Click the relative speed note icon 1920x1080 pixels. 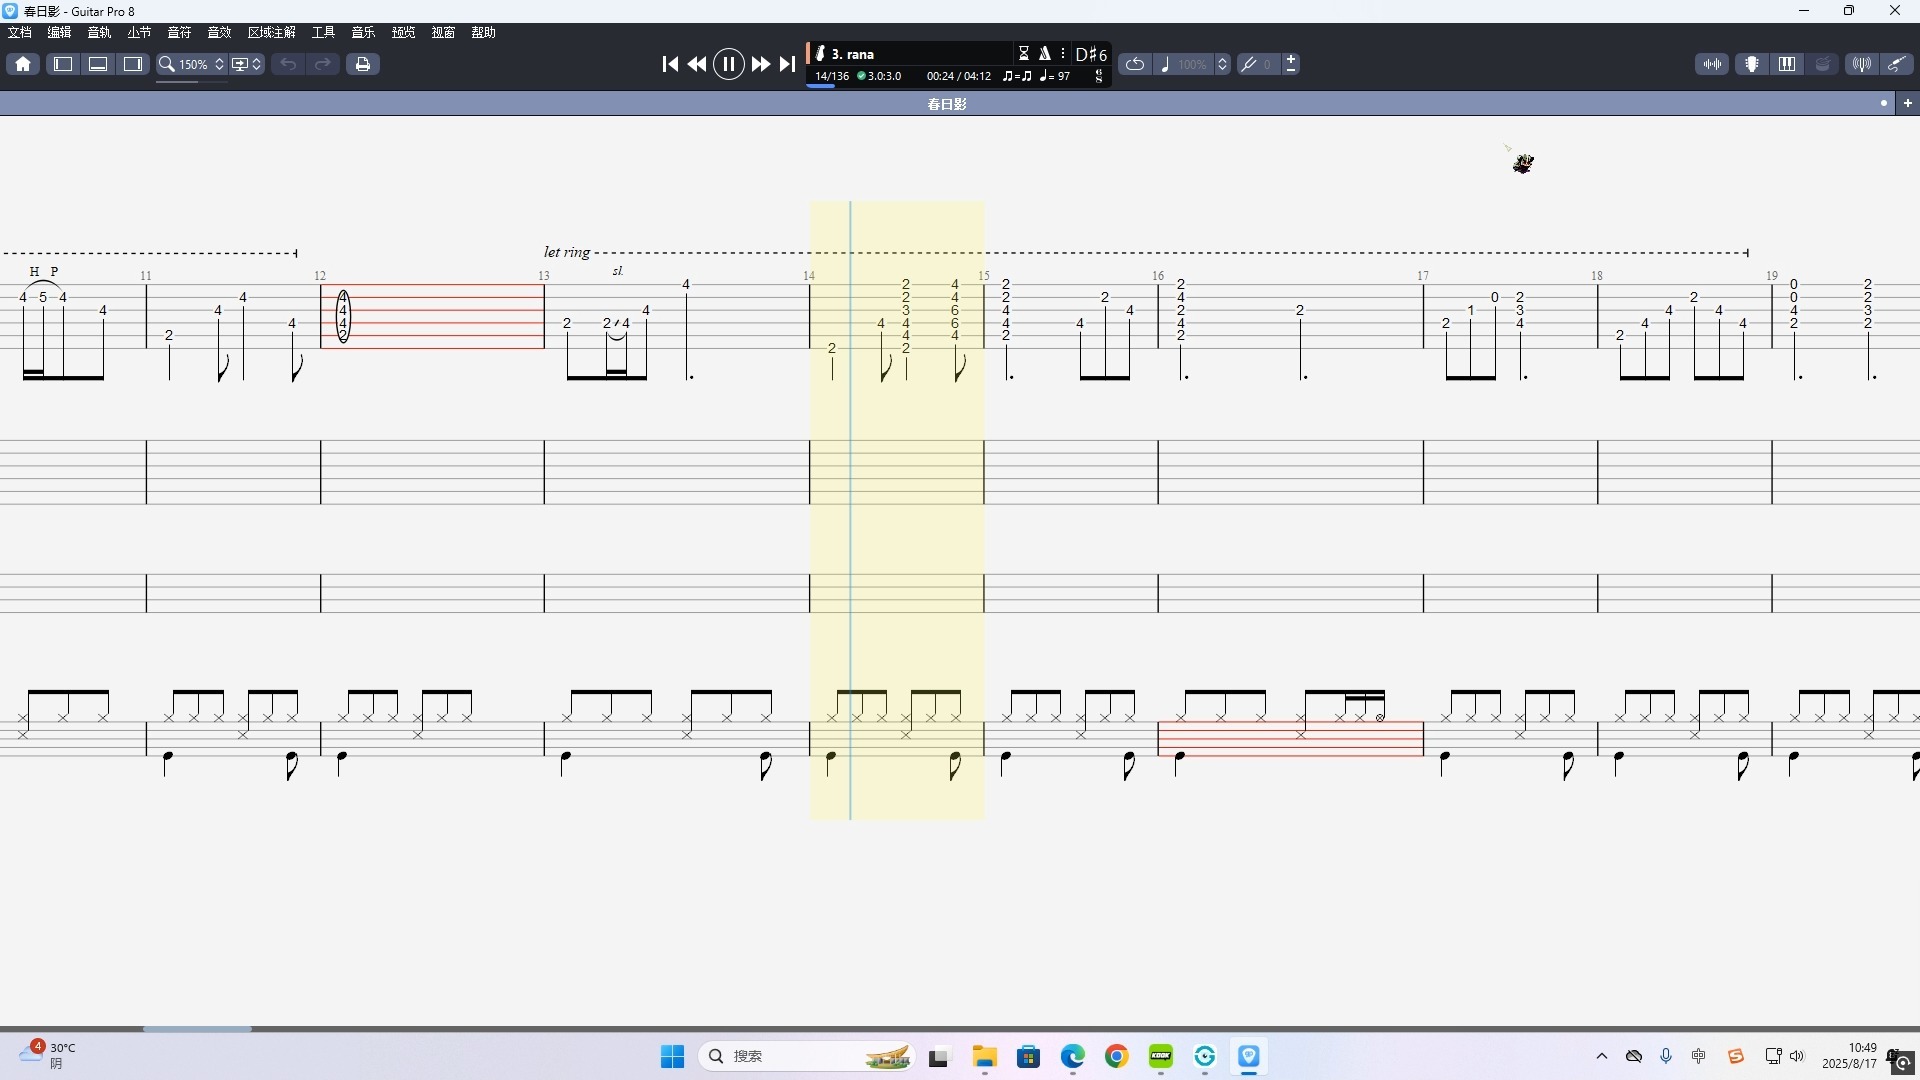[1165, 64]
